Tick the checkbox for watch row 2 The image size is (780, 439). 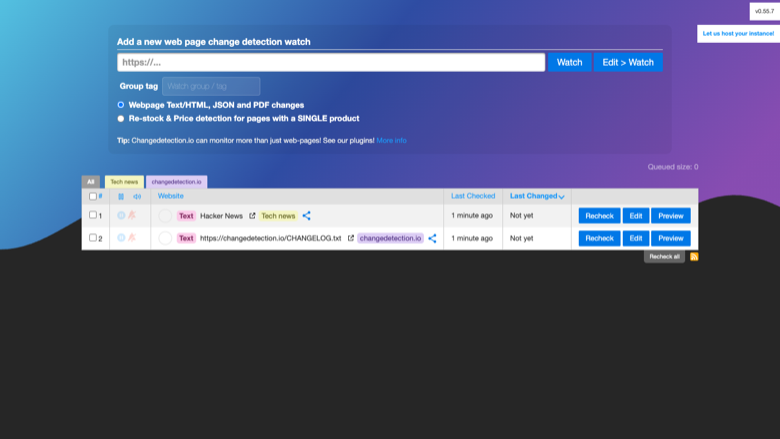(x=93, y=237)
